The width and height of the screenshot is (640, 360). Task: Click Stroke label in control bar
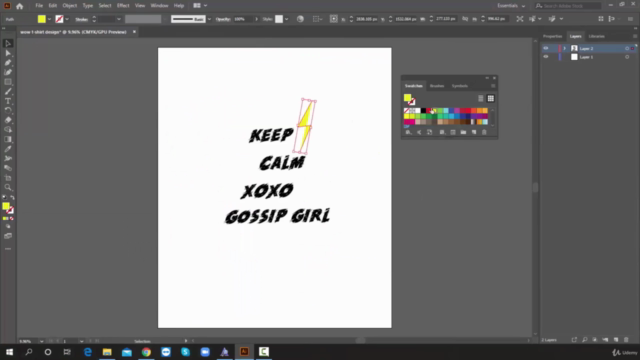point(82,19)
